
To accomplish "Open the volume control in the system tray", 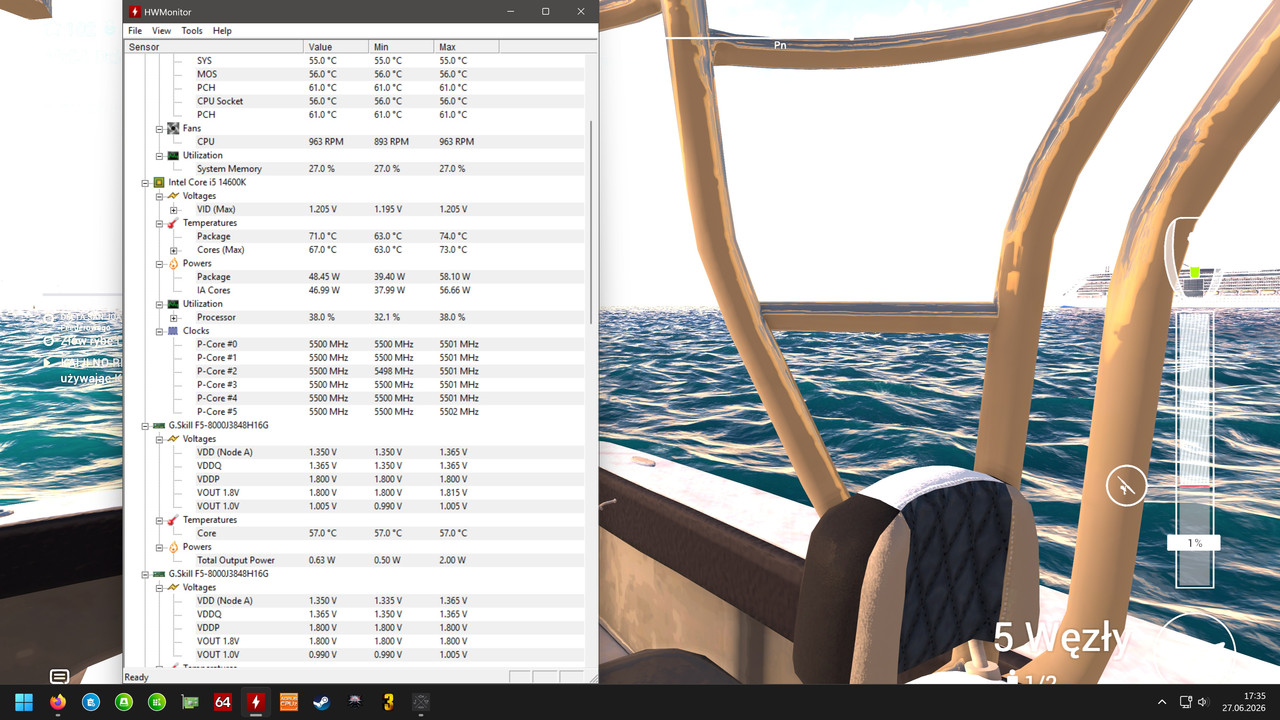I will pos(1202,702).
